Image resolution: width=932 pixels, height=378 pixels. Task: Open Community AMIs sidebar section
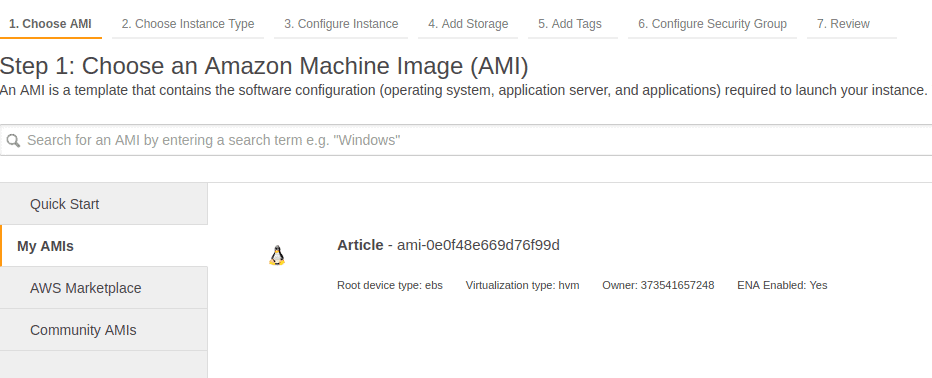point(103,330)
